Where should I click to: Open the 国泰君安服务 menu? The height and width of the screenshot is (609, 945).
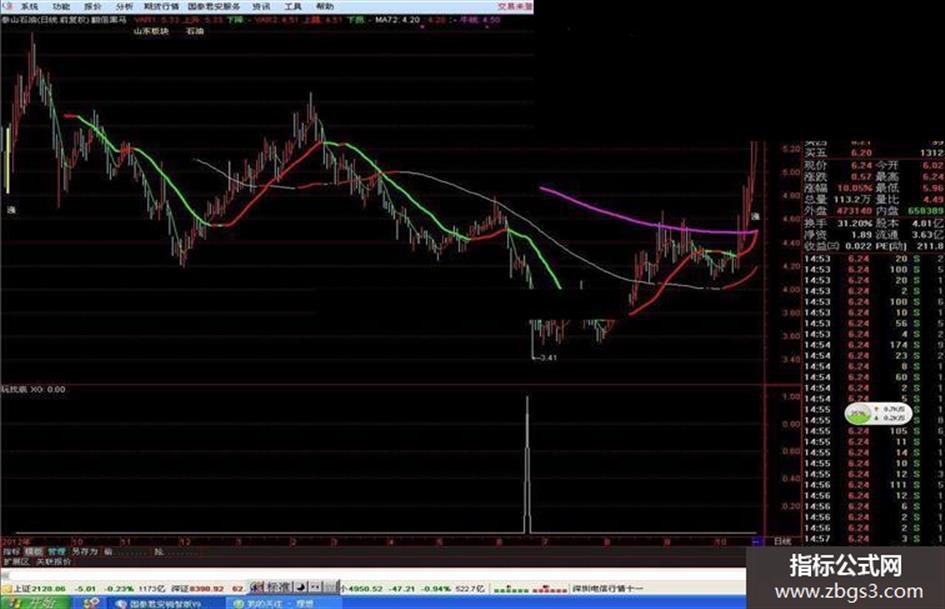214,7
